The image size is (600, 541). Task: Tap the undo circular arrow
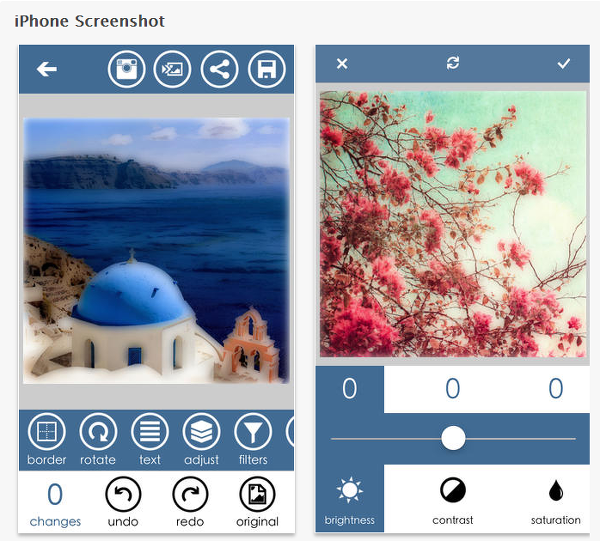click(x=123, y=494)
